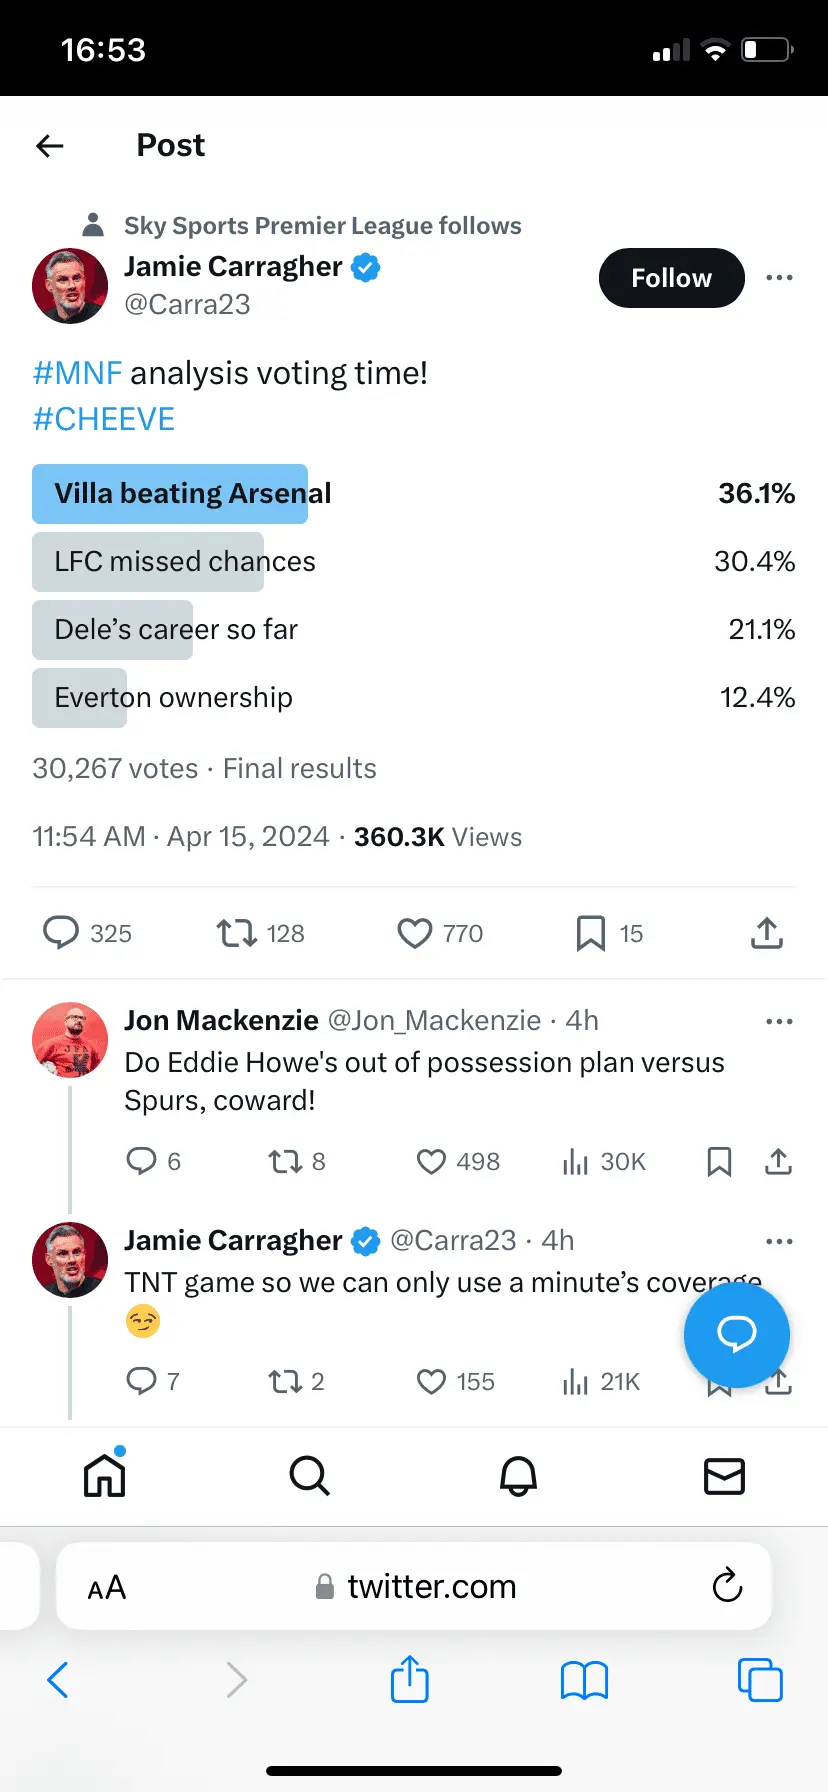Repost the MNF poll post
Screen dimensions: 828x1792
(x=237, y=933)
